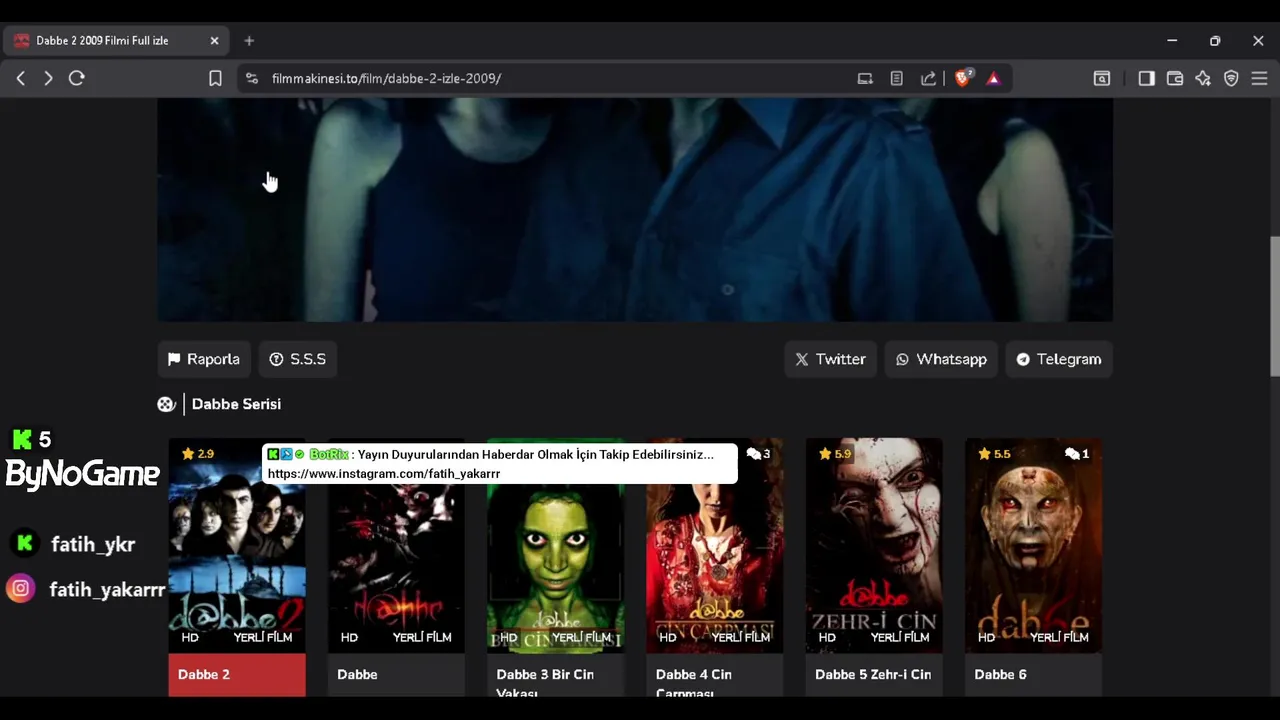Click the share page icon

[x=929, y=78]
